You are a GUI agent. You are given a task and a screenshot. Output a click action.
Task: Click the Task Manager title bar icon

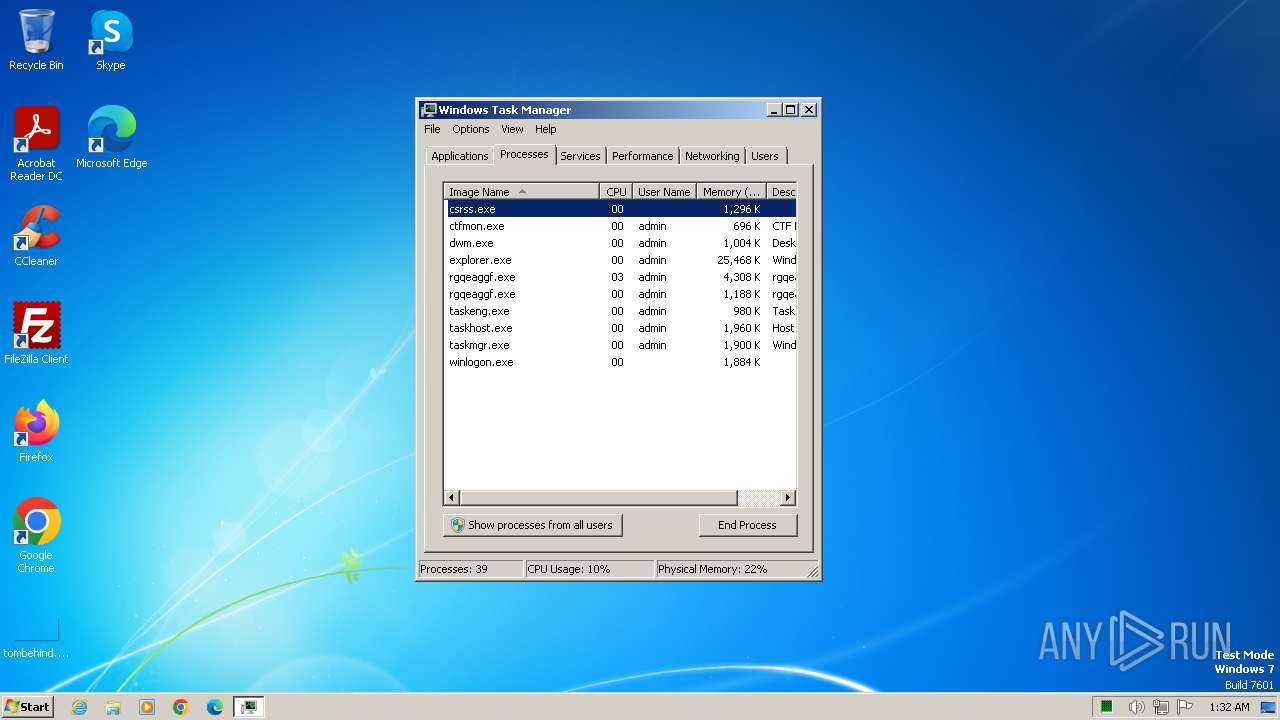pos(428,110)
